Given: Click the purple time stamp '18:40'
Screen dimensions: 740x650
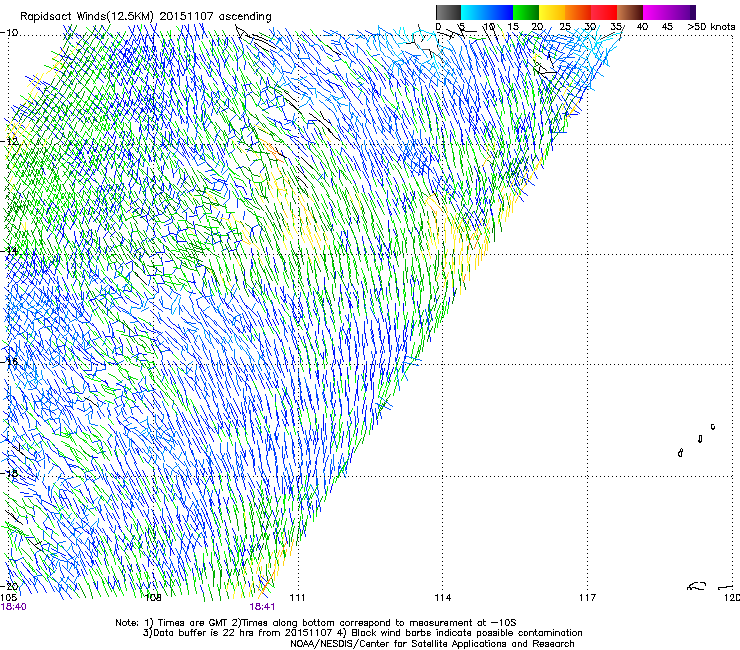Looking at the screenshot, I should tap(14, 607).
